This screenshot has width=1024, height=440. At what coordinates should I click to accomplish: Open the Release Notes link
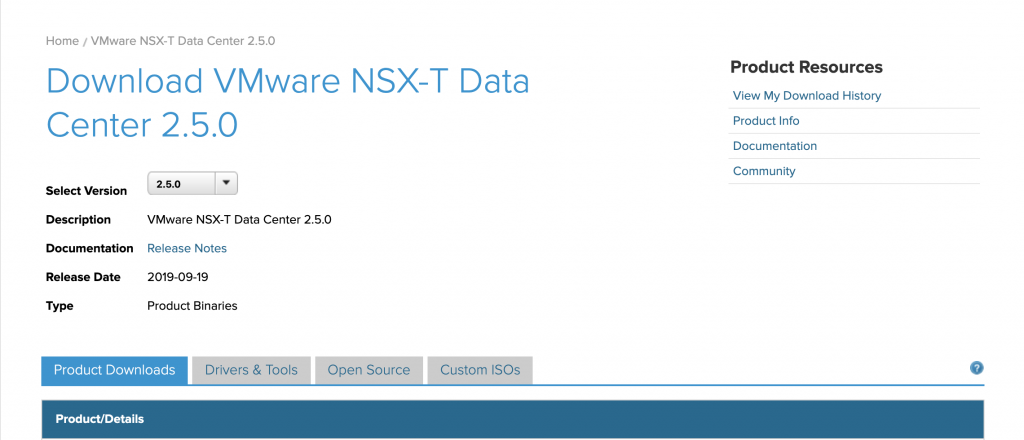pos(187,248)
